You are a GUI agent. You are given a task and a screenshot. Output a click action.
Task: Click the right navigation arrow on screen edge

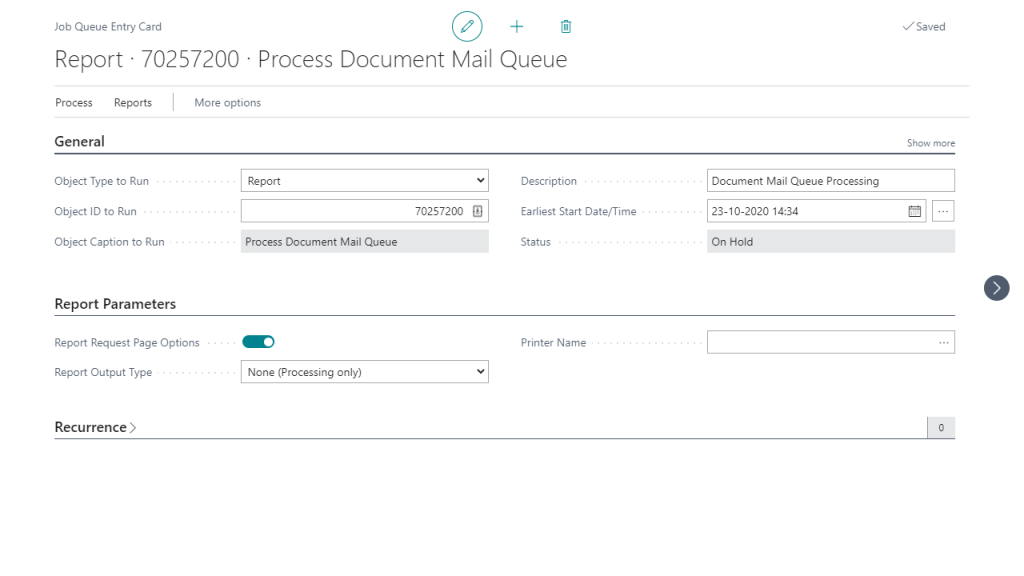pyautogui.click(x=996, y=288)
